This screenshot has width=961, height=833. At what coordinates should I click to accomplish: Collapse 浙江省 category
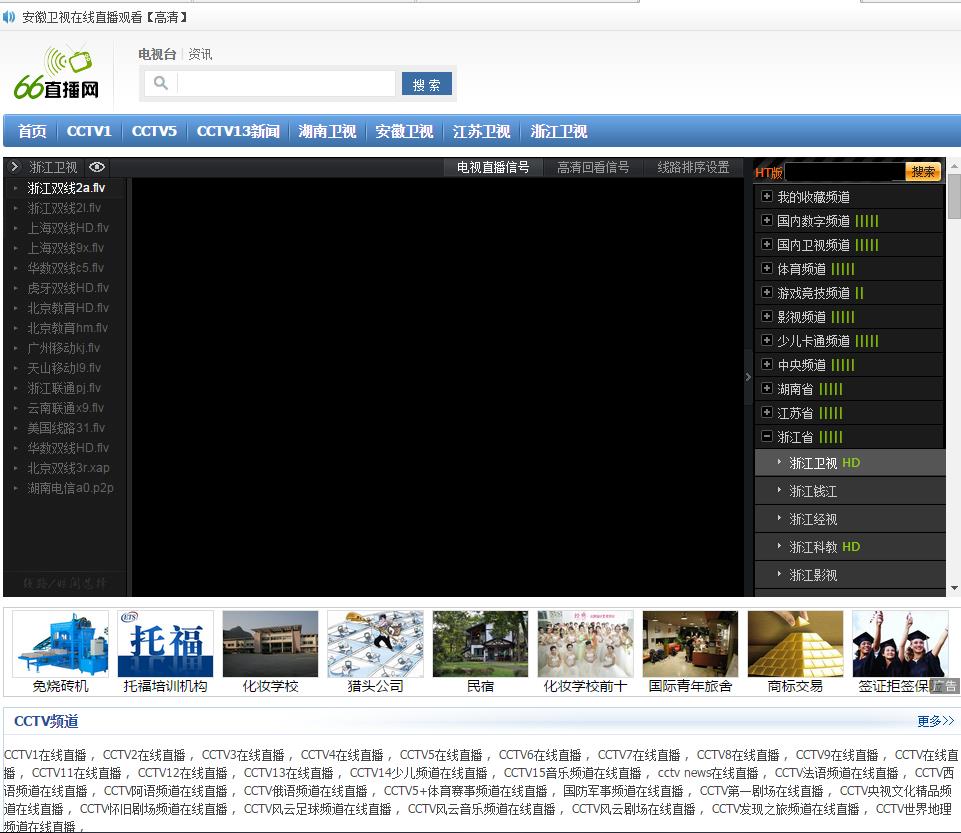[767, 436]
